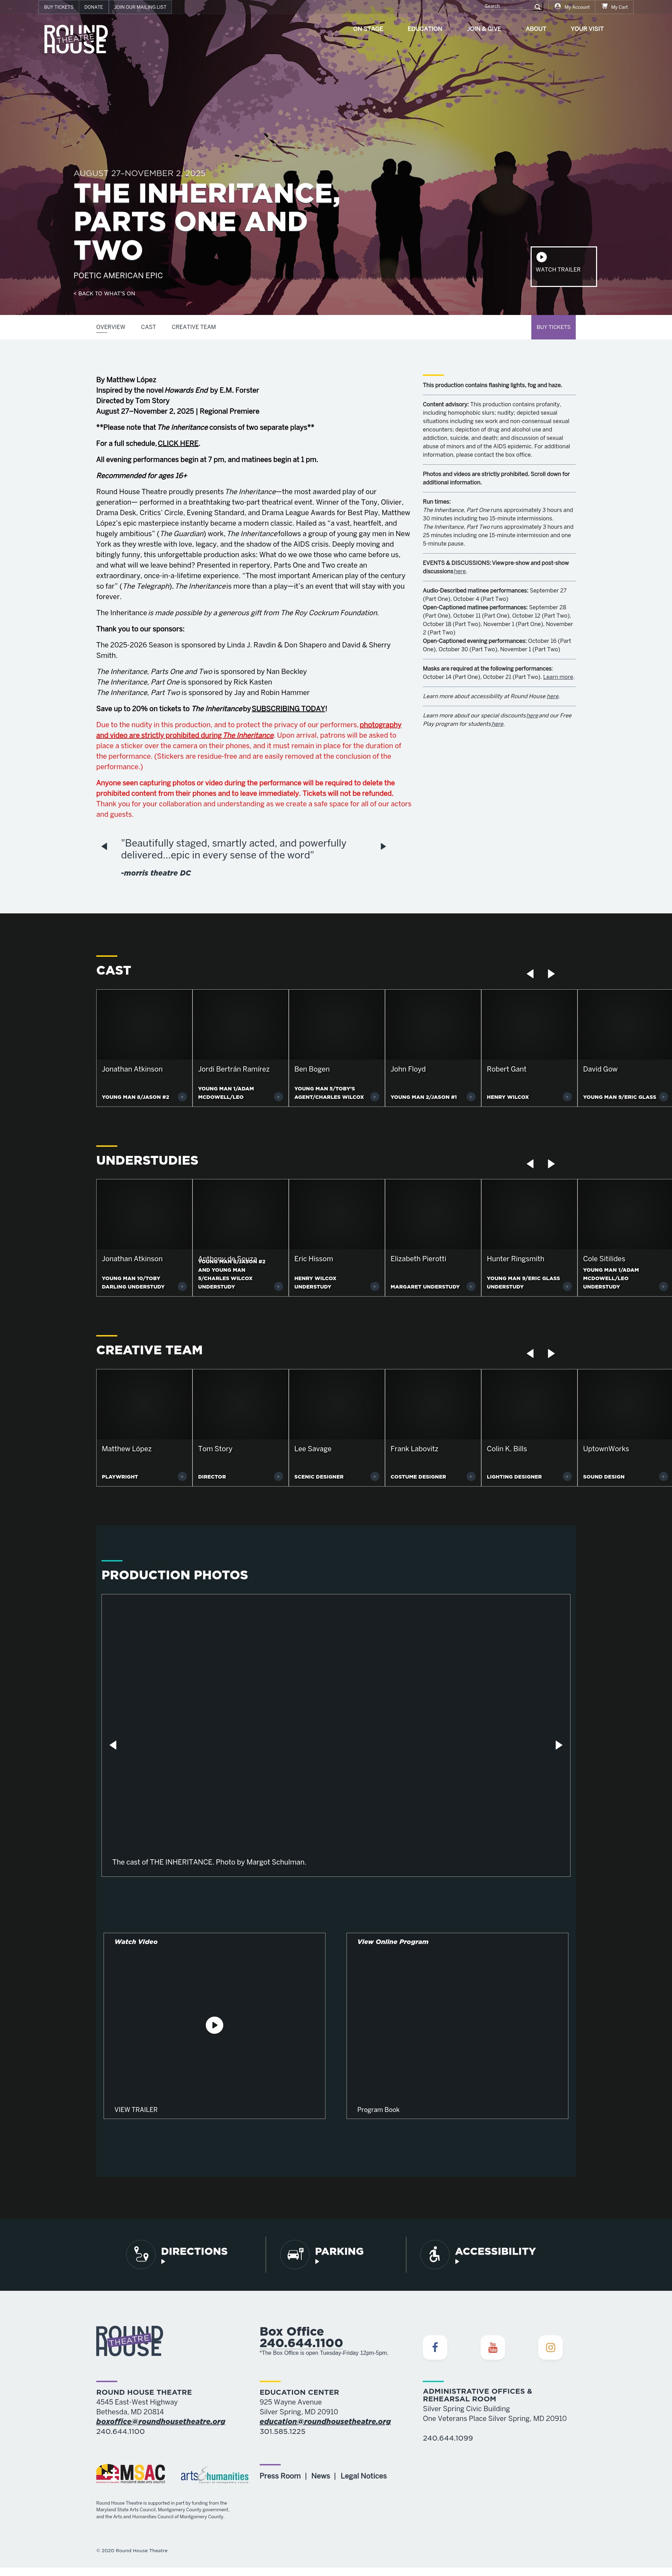Expand Ben Bogen cast card details
This screenshot has width=672, height=2576.
tap(375, 1097)
